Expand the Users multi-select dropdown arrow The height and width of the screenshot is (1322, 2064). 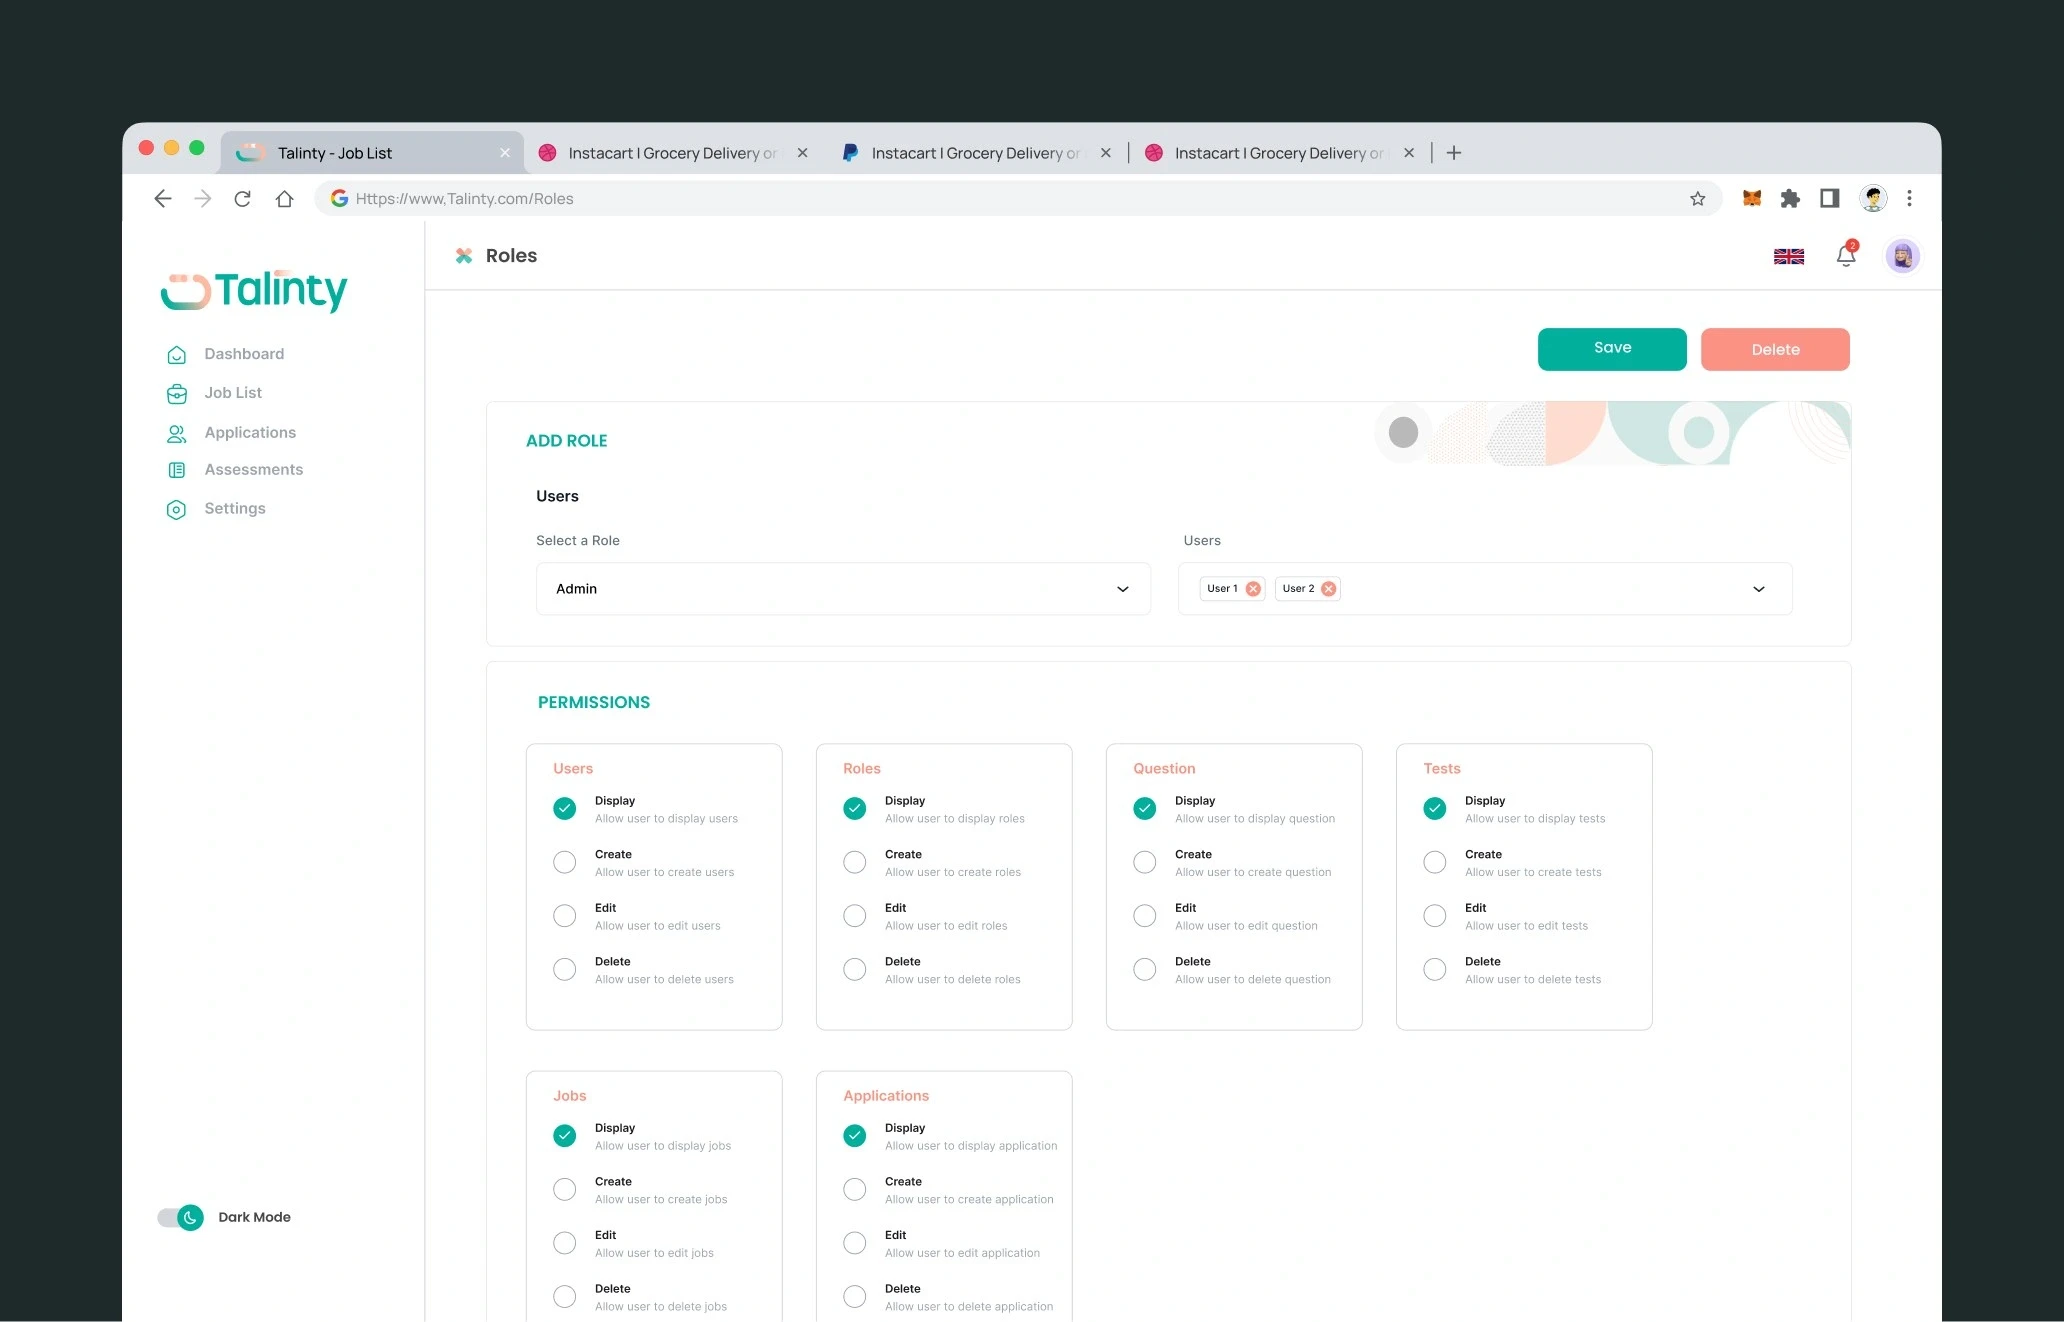pos(1758,589)
